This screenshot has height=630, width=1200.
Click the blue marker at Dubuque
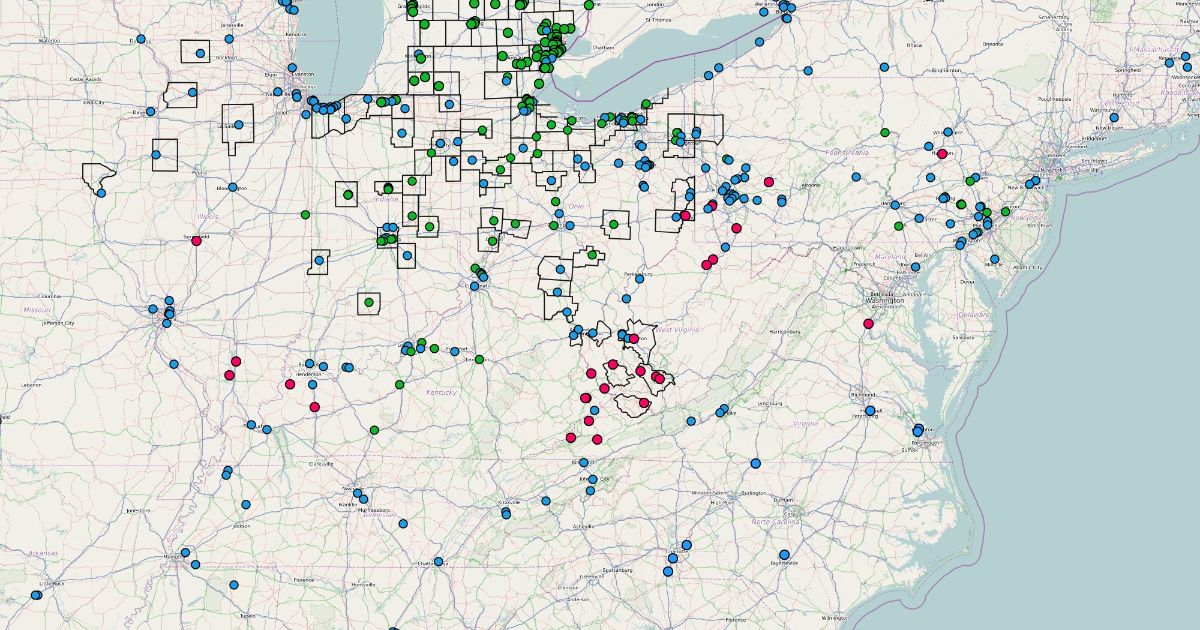140,39
